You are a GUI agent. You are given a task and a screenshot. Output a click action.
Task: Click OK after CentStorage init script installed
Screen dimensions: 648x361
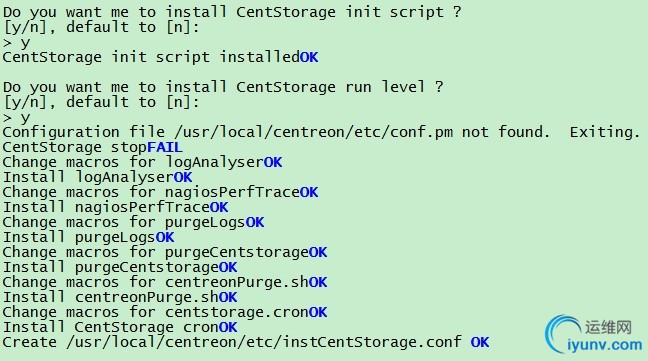pos(309,57)
